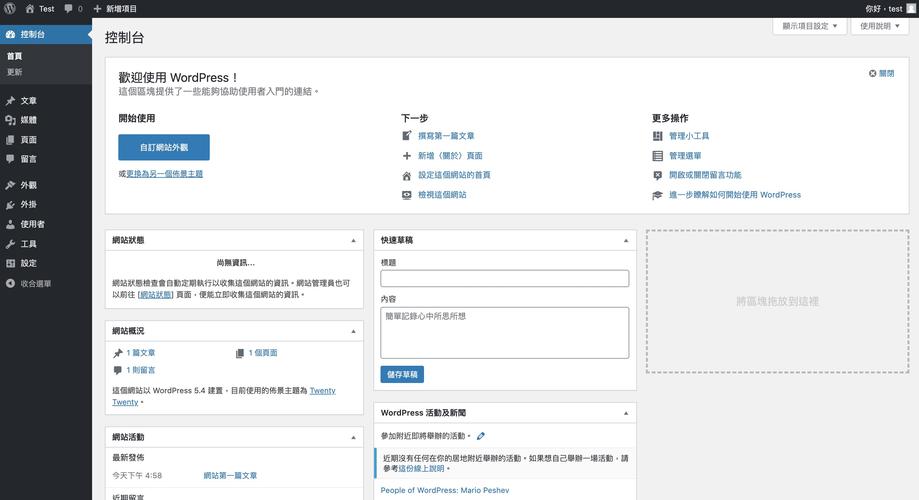Click the 工具 wrench icon in the sidebar
Viewport: 919px width, 500px height.
[x=11, y=244]
